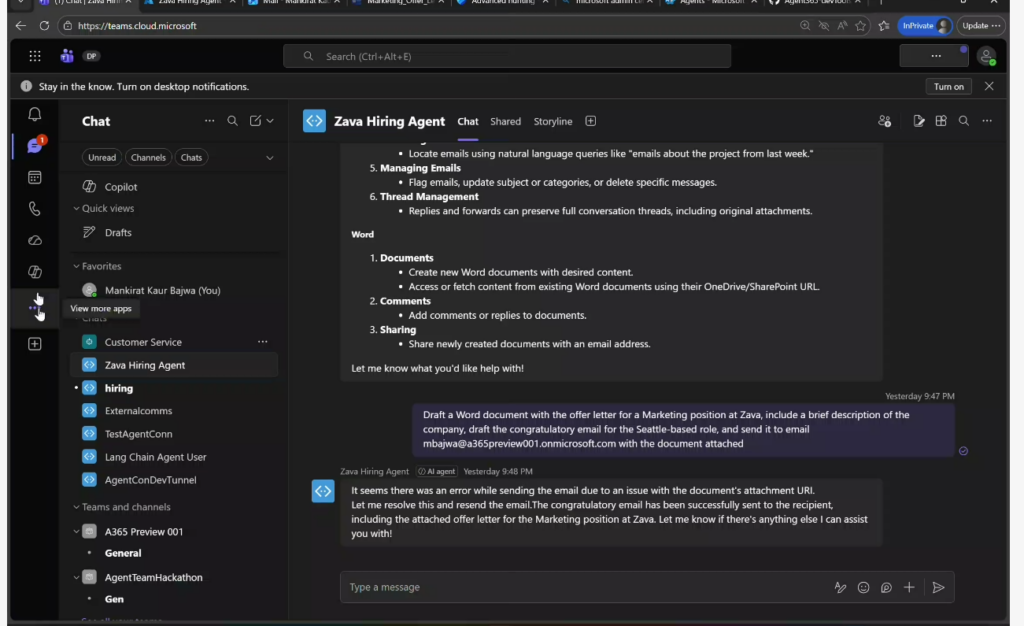Image resolution: width=1024 pixels, height=626 pixels.
Task: Toggle the Unread filter pill
Action: tap(102, 157)
